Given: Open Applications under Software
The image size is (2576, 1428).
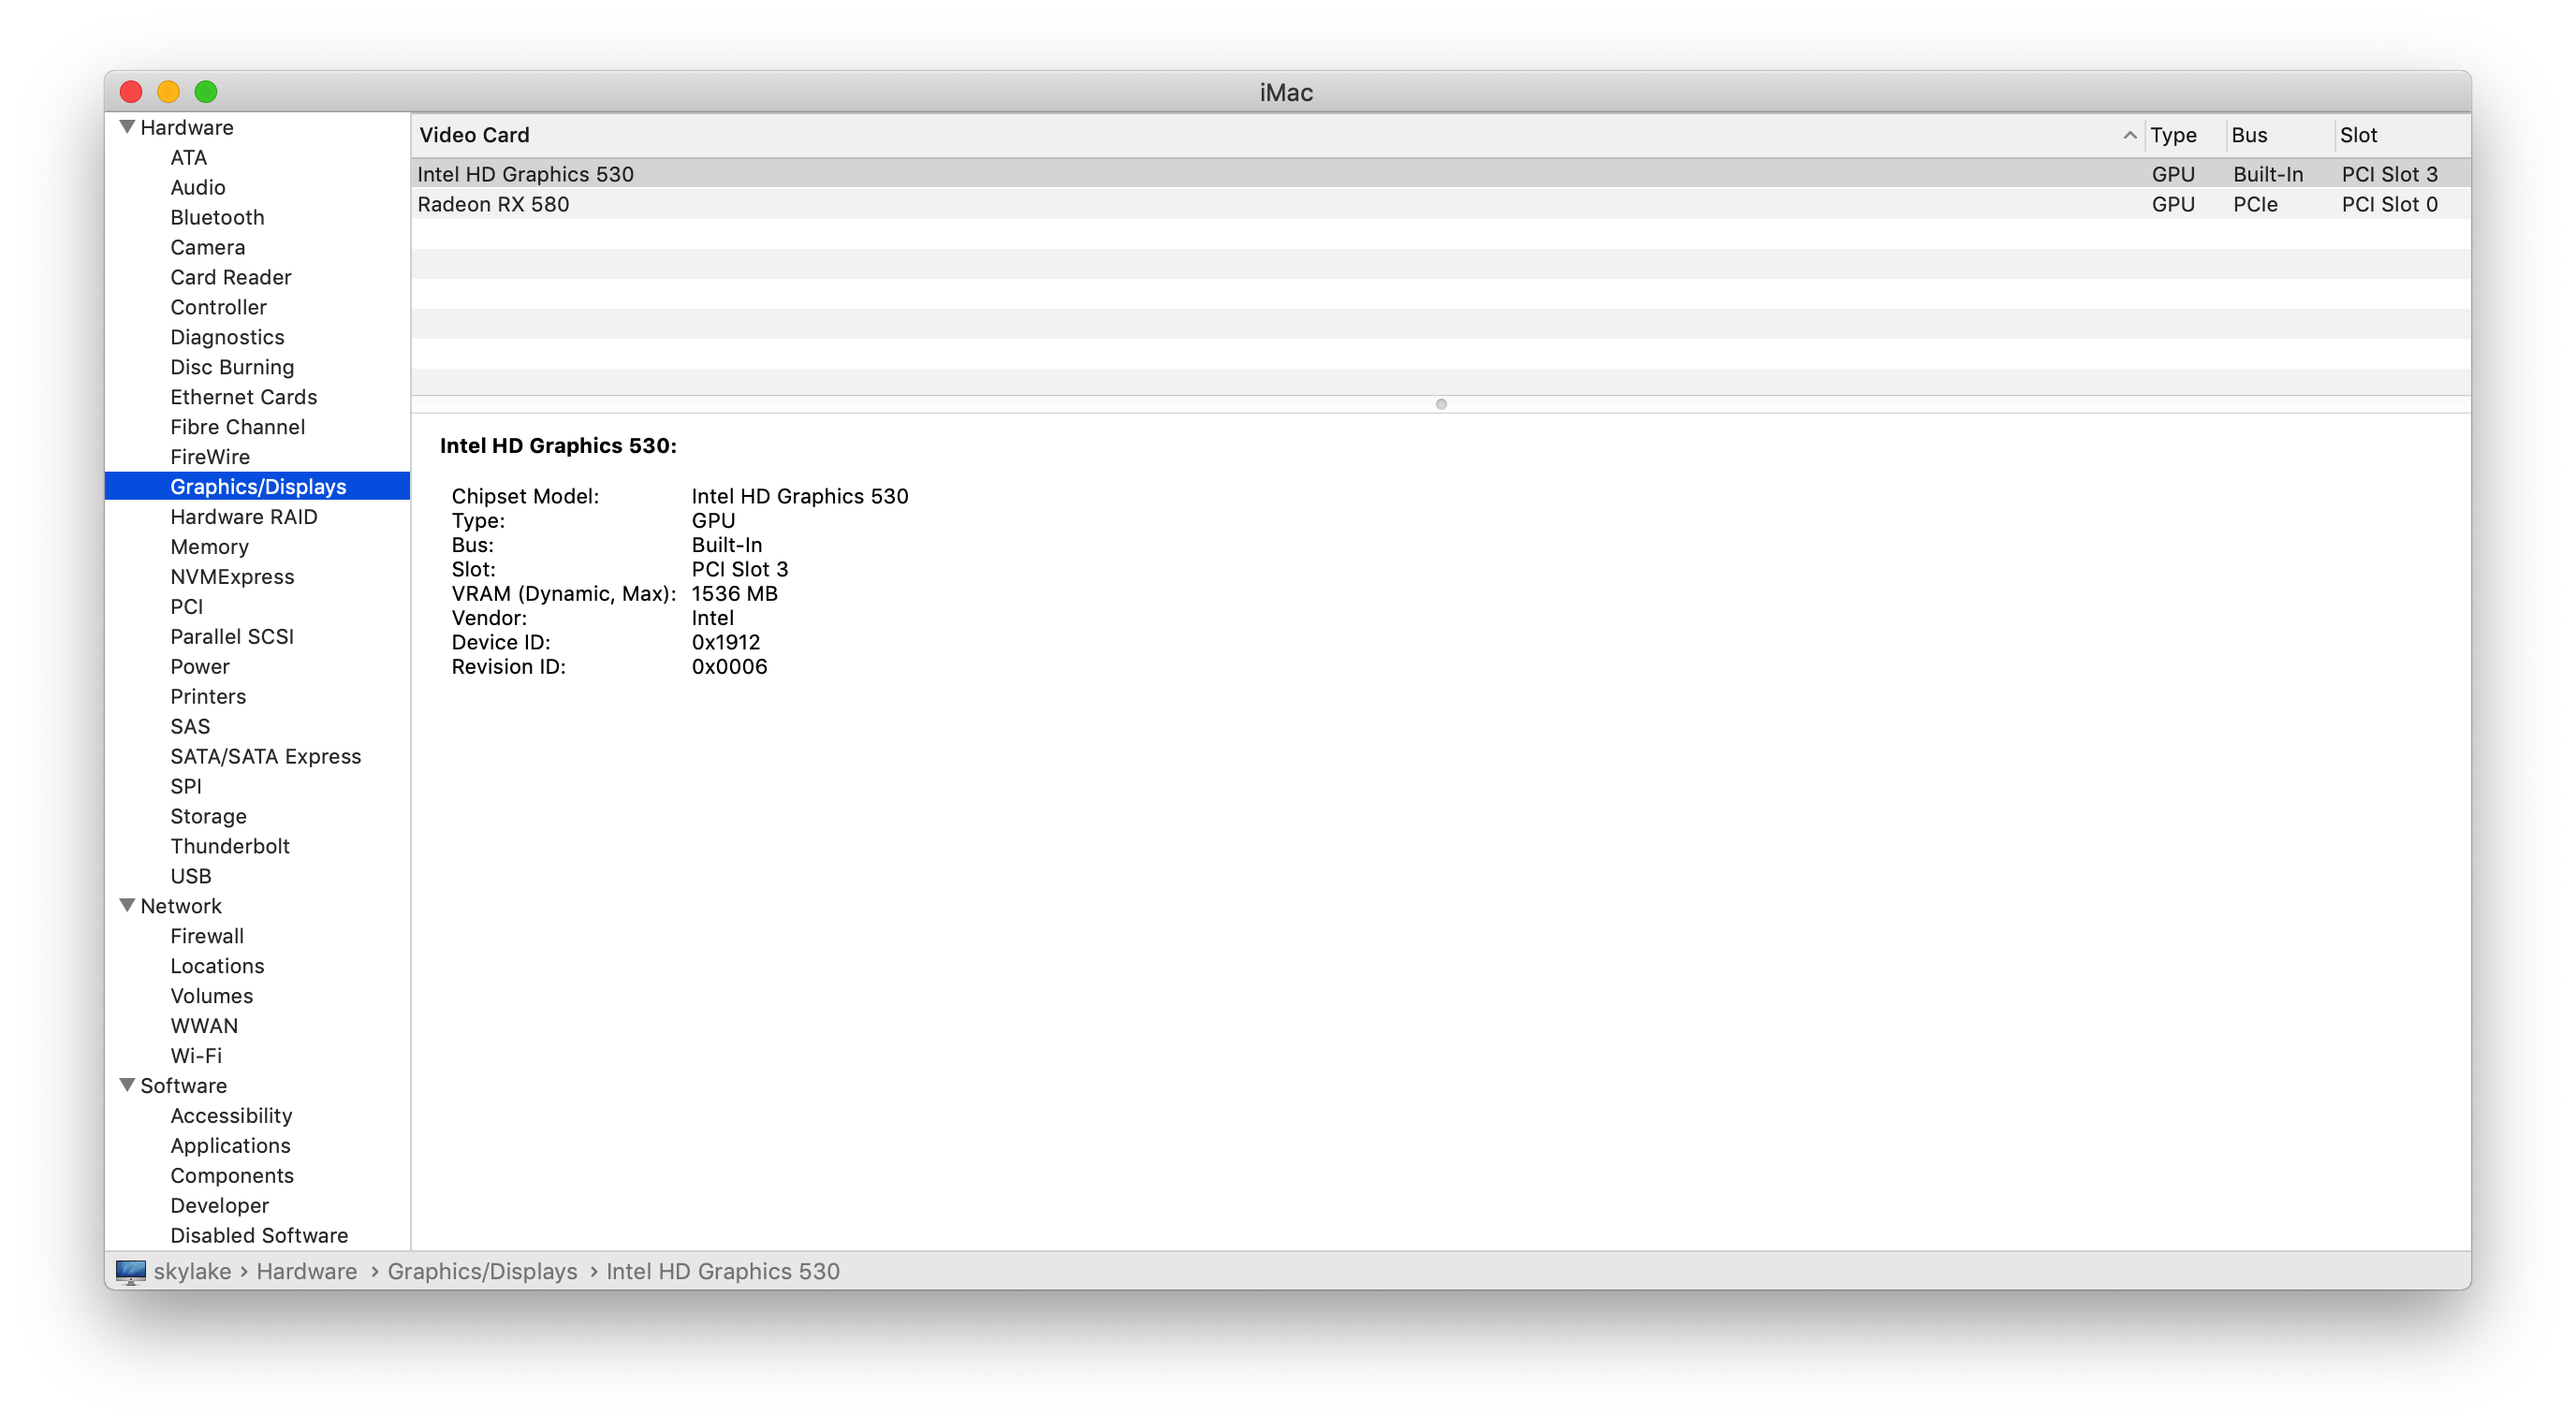Looking at the screenshot, I should [x=231, y=1145].
